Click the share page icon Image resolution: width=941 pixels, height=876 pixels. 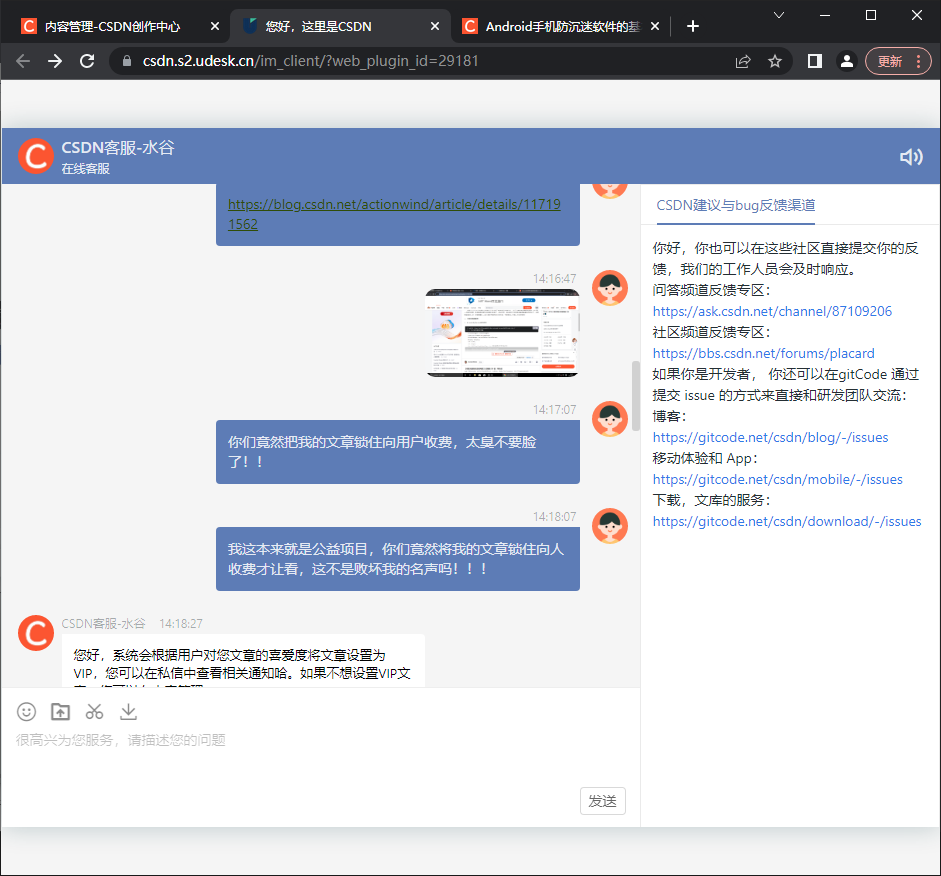(743, 61)
